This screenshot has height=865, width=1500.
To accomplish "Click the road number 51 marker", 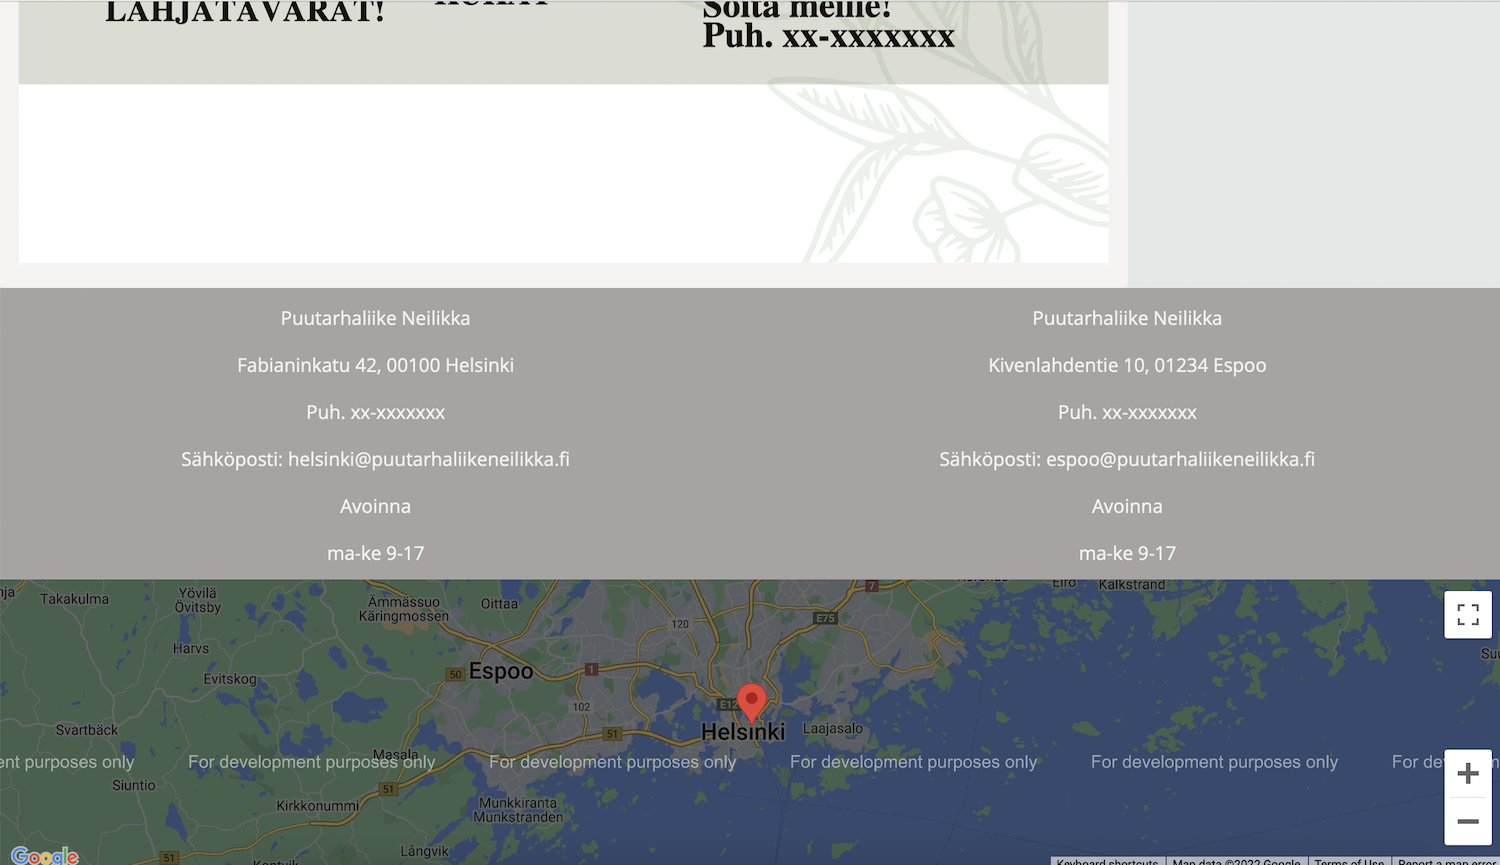I will tap(612, 734).
